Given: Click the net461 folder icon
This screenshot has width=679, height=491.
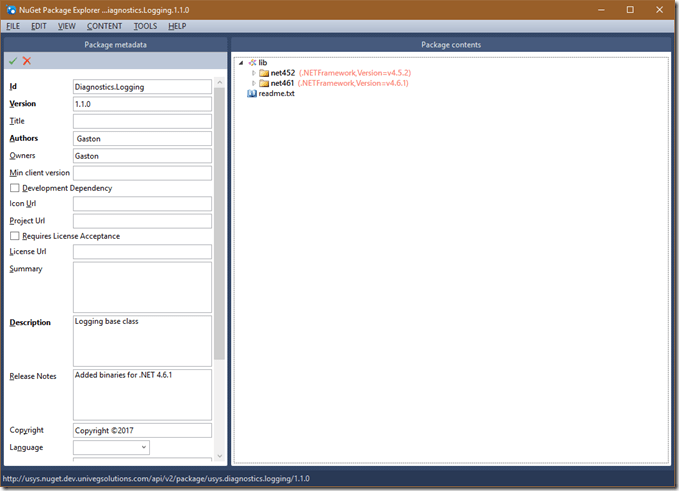Looking at the screenshot, I should pyautogui.click(x=264, y=83).
